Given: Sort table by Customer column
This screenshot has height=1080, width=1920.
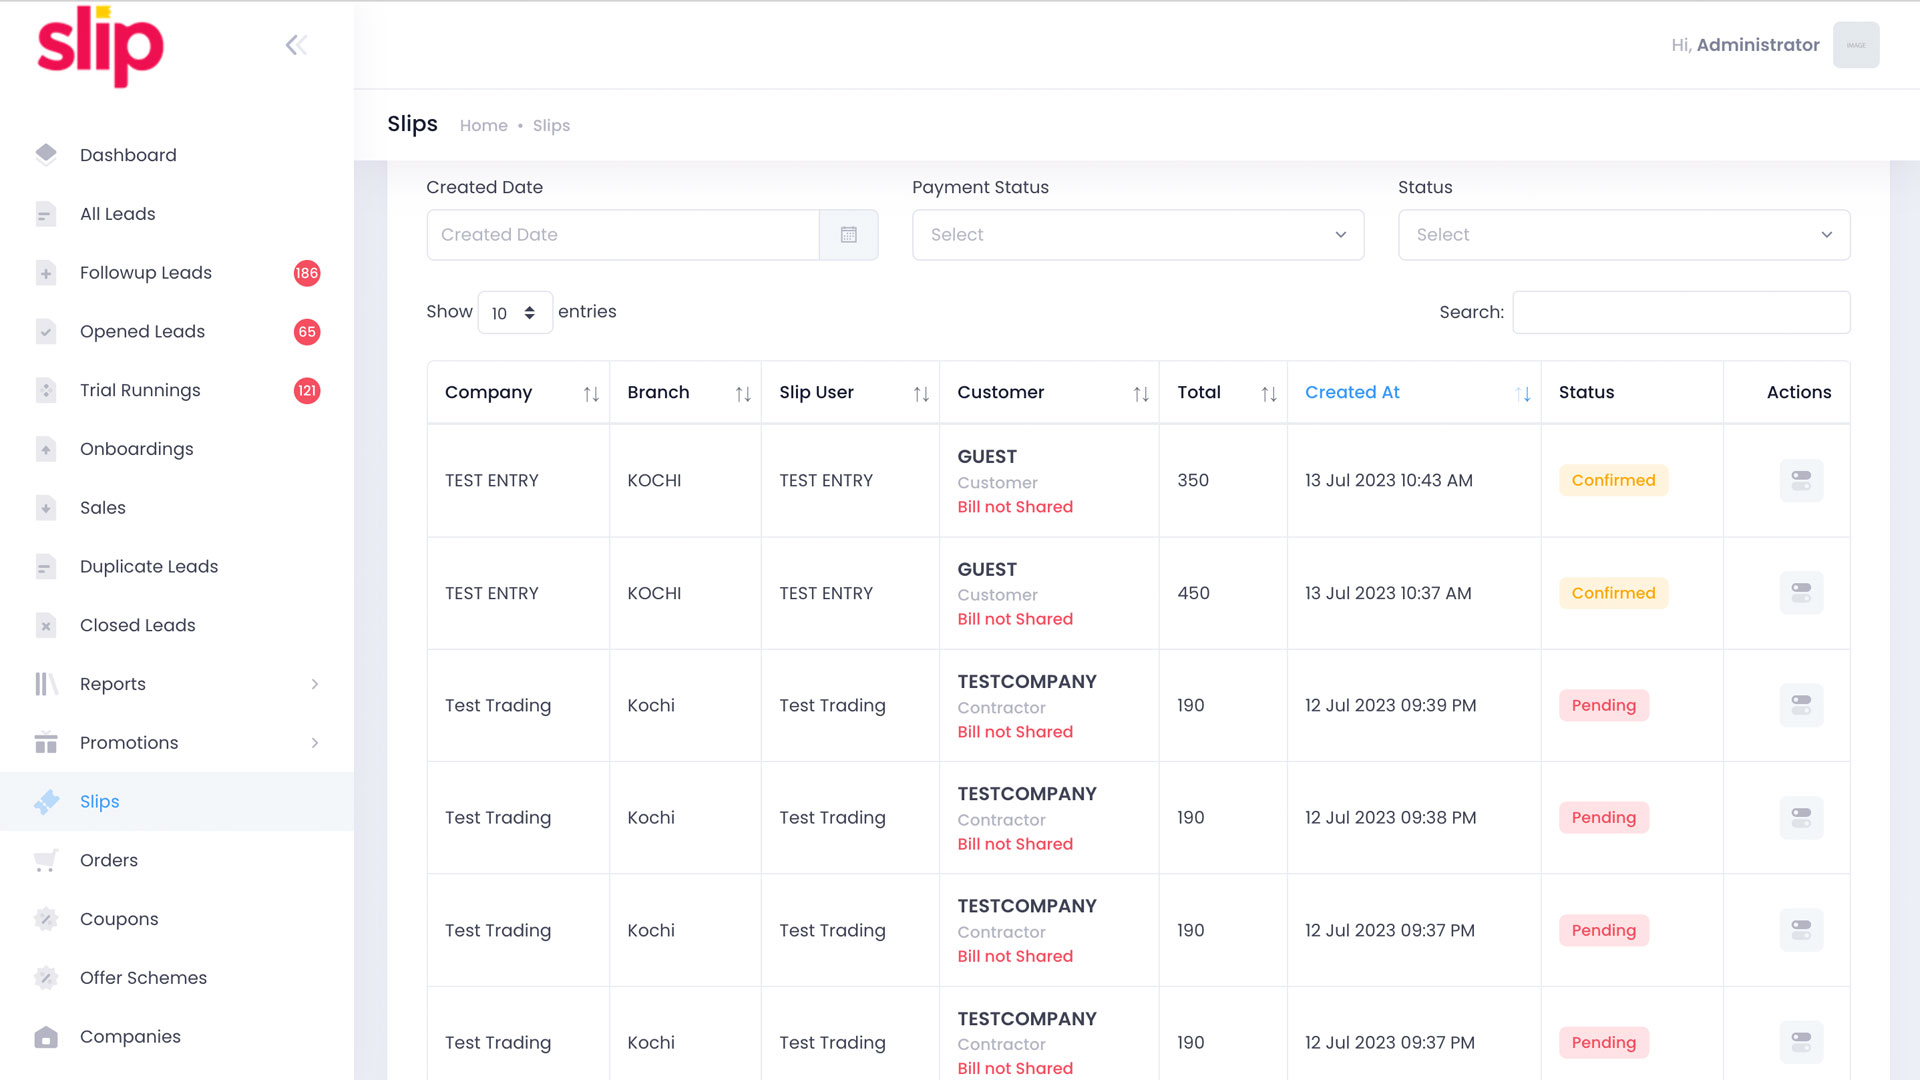Looking at the screenshot, I should (1050, 393).
